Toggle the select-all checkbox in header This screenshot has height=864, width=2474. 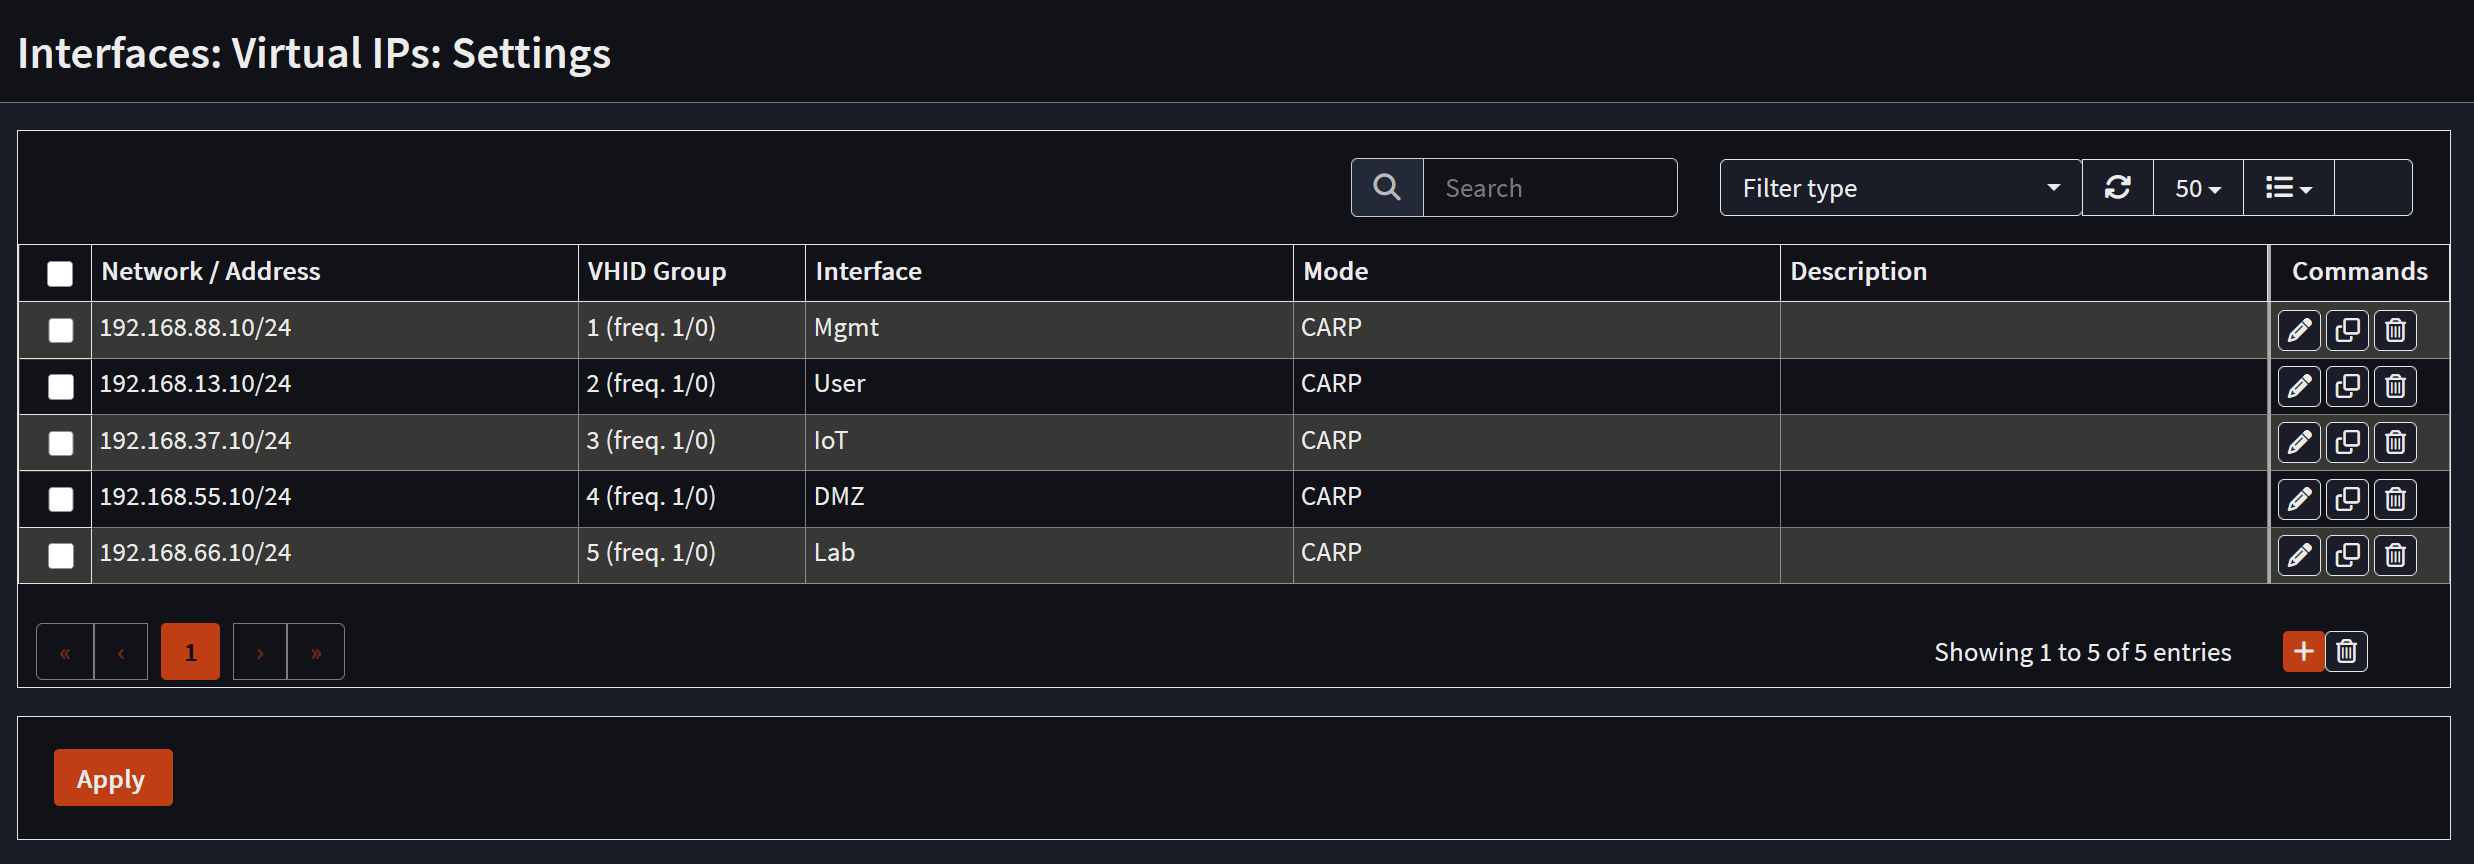tap(60, 273)
